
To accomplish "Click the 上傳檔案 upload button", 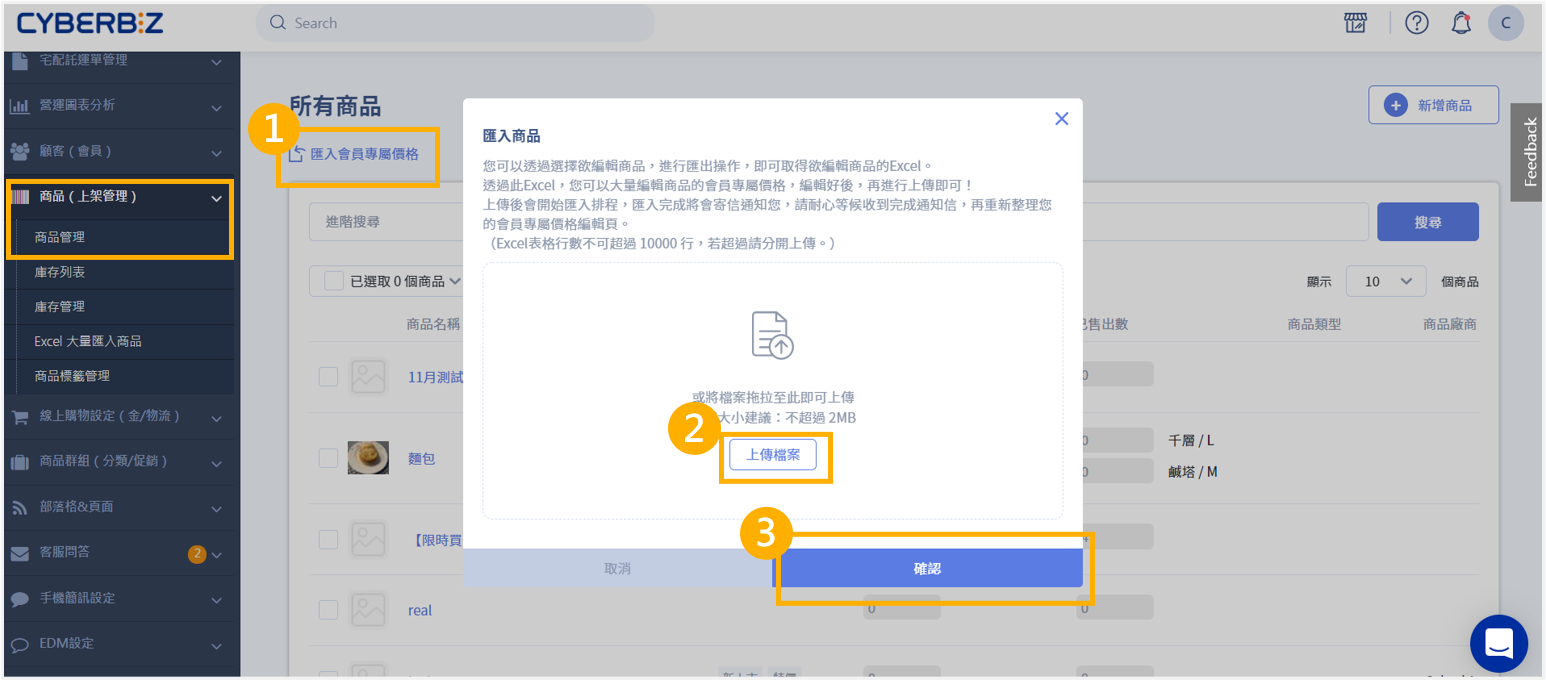I will tap(772, 455).
